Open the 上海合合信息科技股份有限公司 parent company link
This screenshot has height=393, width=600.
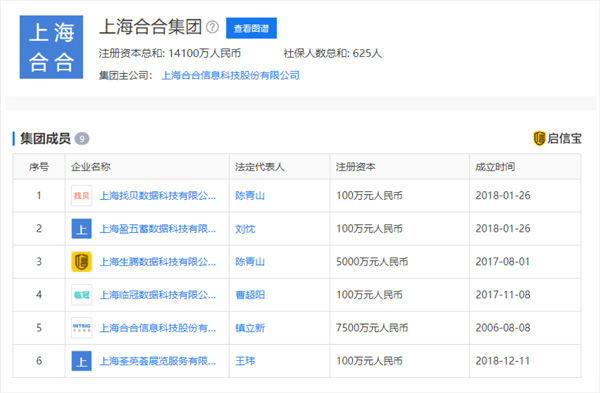tap(231, 75)
